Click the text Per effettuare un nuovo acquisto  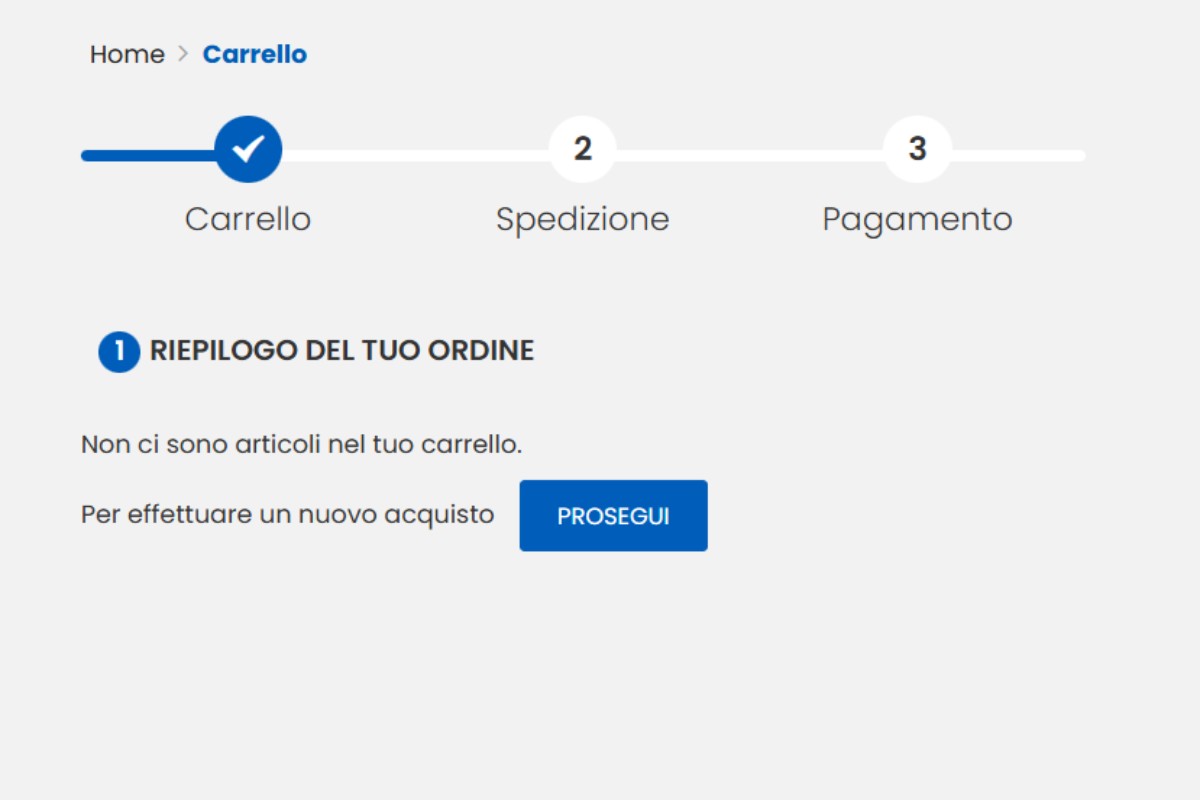click(x=286, y=514)
